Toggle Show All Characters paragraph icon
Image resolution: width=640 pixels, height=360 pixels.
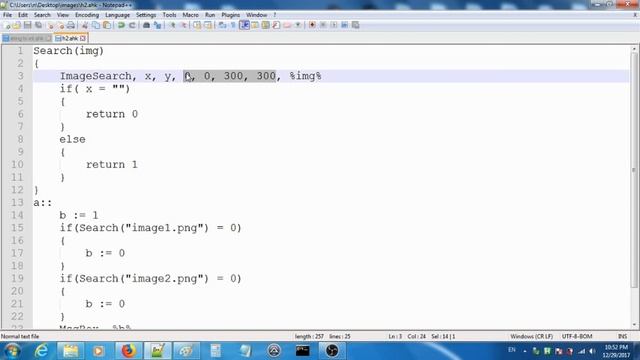pyautogui.click(x=233, y=25)
